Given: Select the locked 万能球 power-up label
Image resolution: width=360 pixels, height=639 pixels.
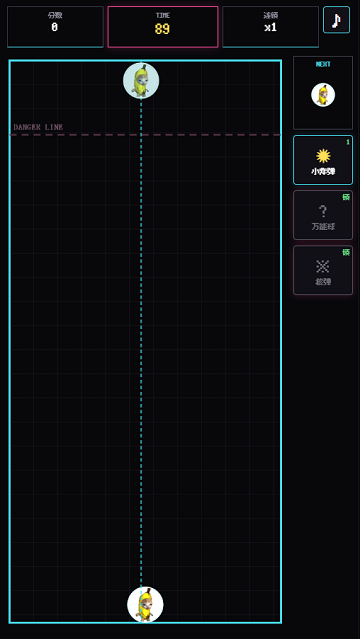Looking at the screenshot, I should [x=323, y=227].
